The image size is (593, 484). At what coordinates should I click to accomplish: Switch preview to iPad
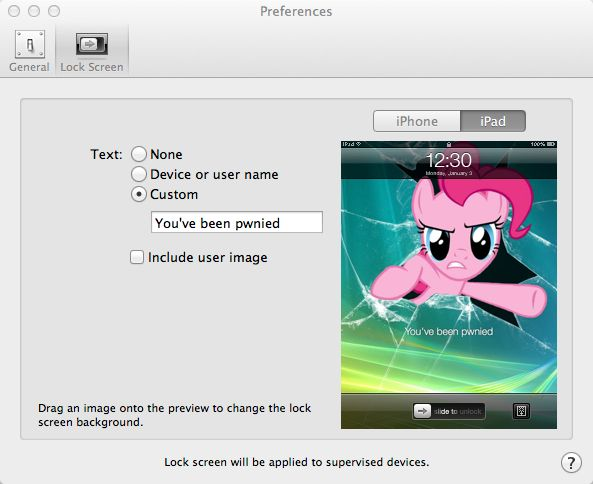493,121
